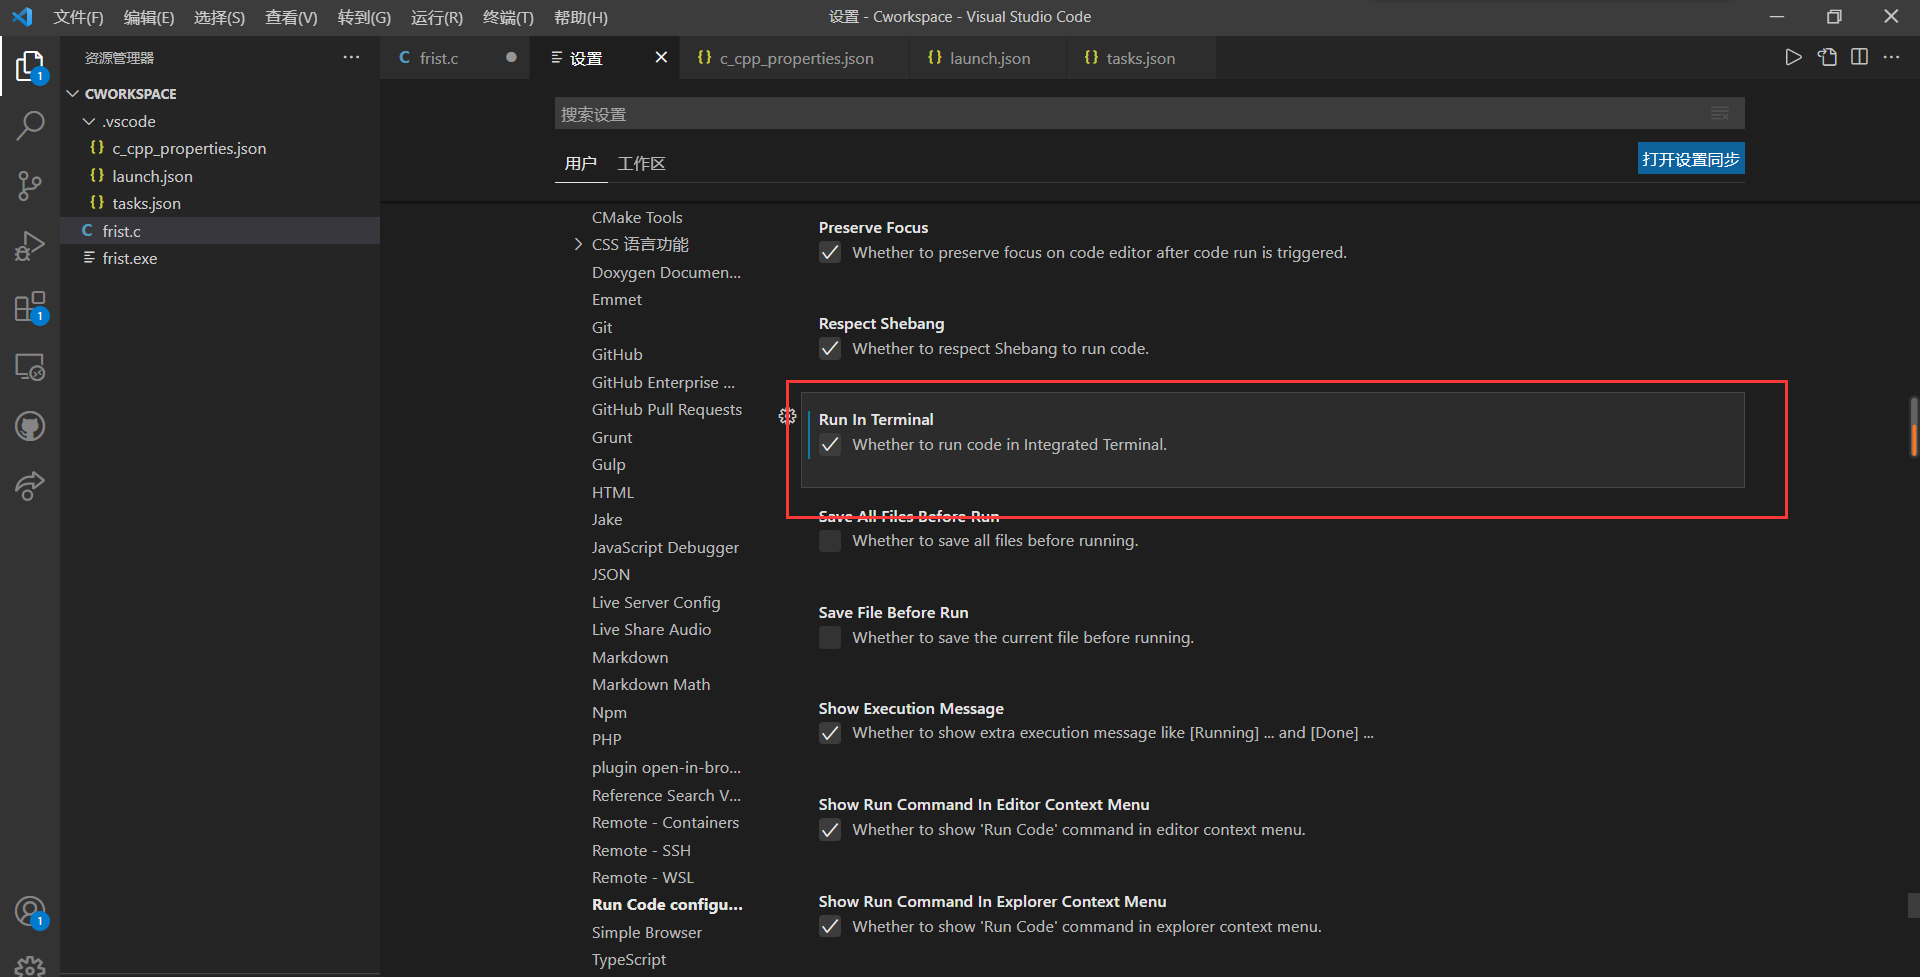Open editor more actions ellipsis

point(1891,57)
